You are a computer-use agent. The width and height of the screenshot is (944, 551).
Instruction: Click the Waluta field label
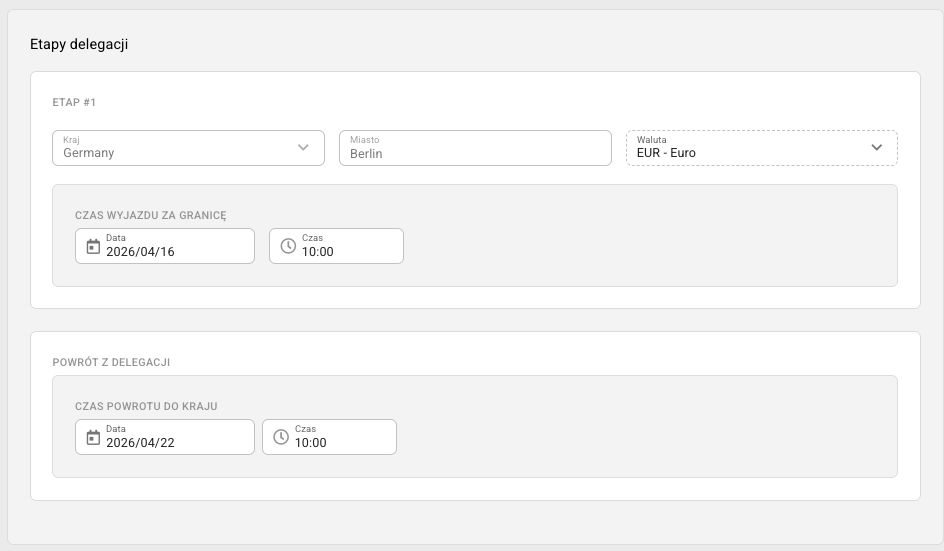(651, 140)
